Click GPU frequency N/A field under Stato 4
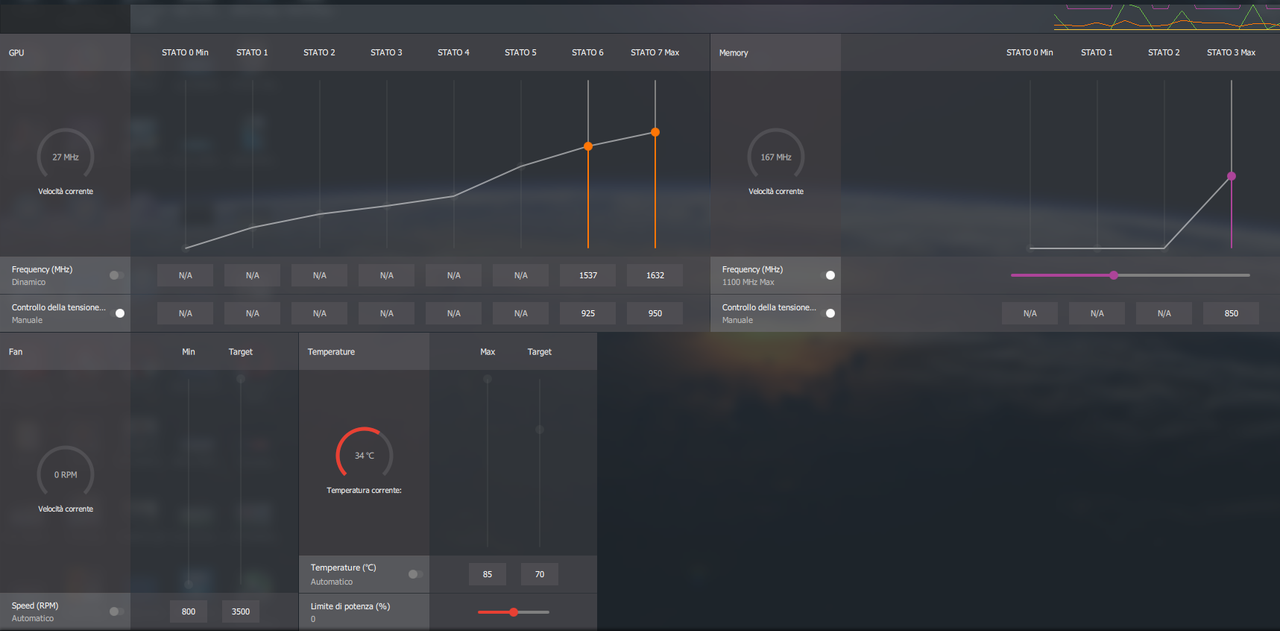Image resolution: width=1280 pixels, height=631 pixels. tap(453, 275)
